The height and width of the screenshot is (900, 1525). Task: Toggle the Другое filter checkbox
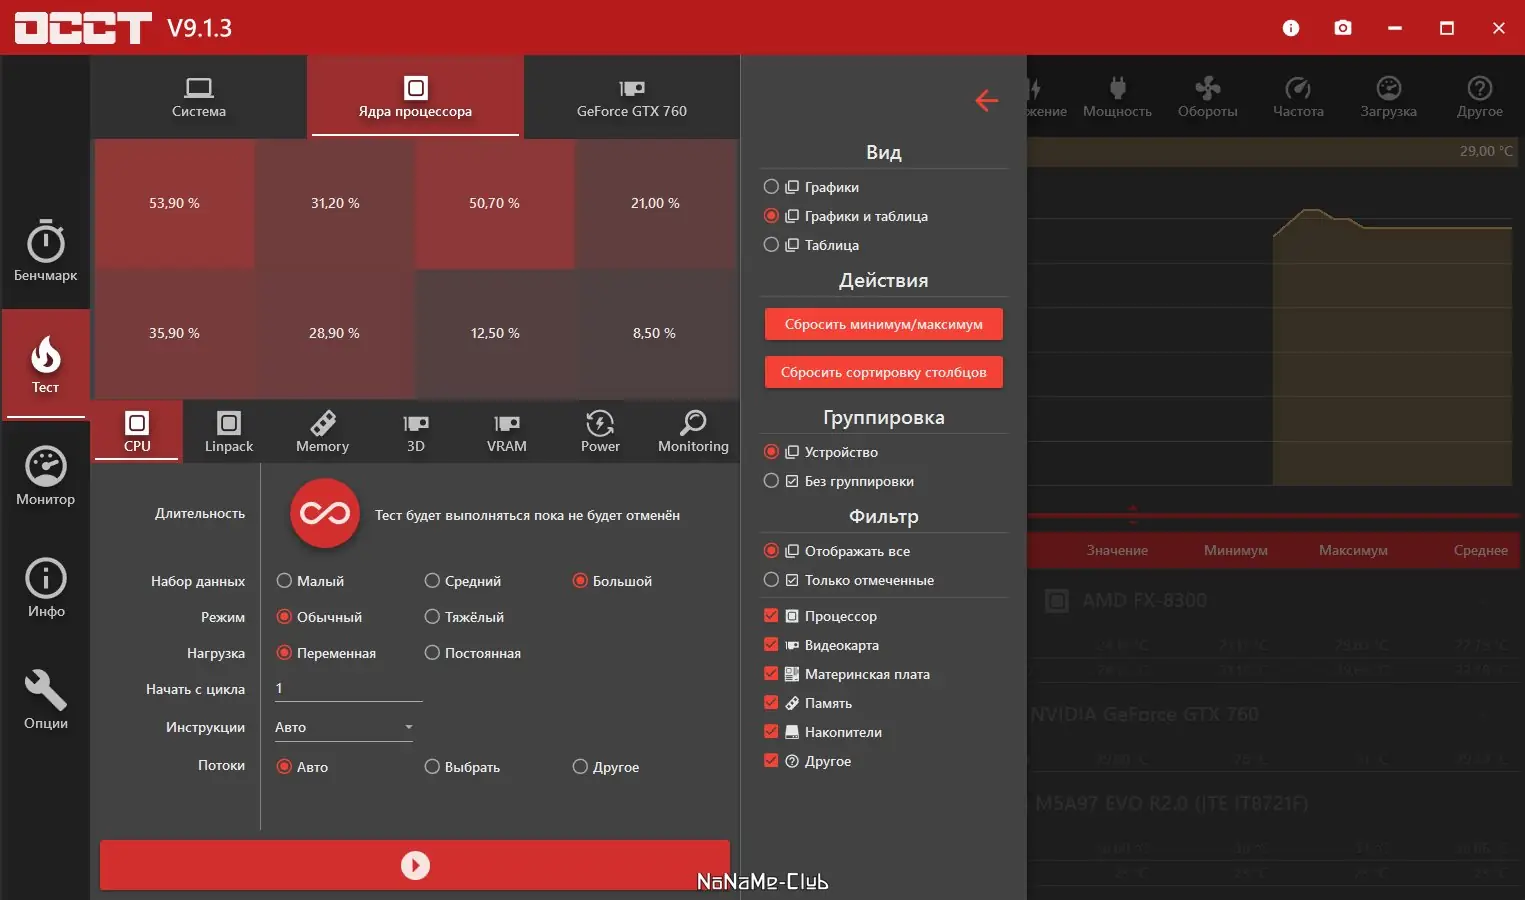(x=771, y=761)
